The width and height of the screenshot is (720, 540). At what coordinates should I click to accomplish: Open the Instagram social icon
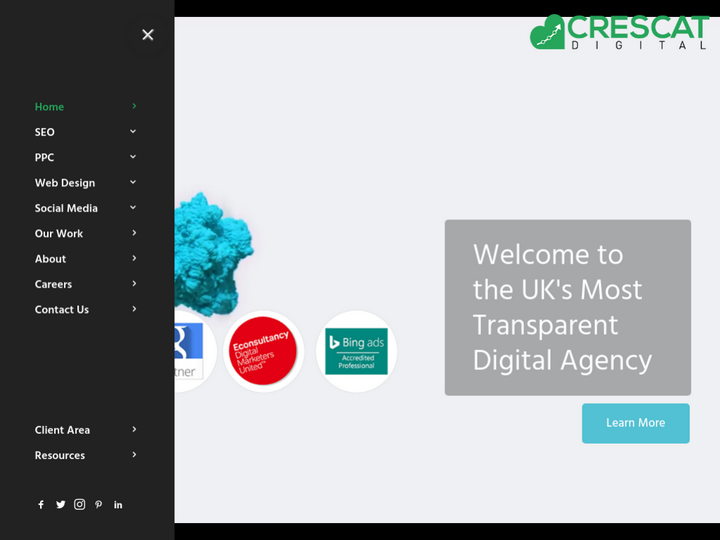click(x=79, y=505)
